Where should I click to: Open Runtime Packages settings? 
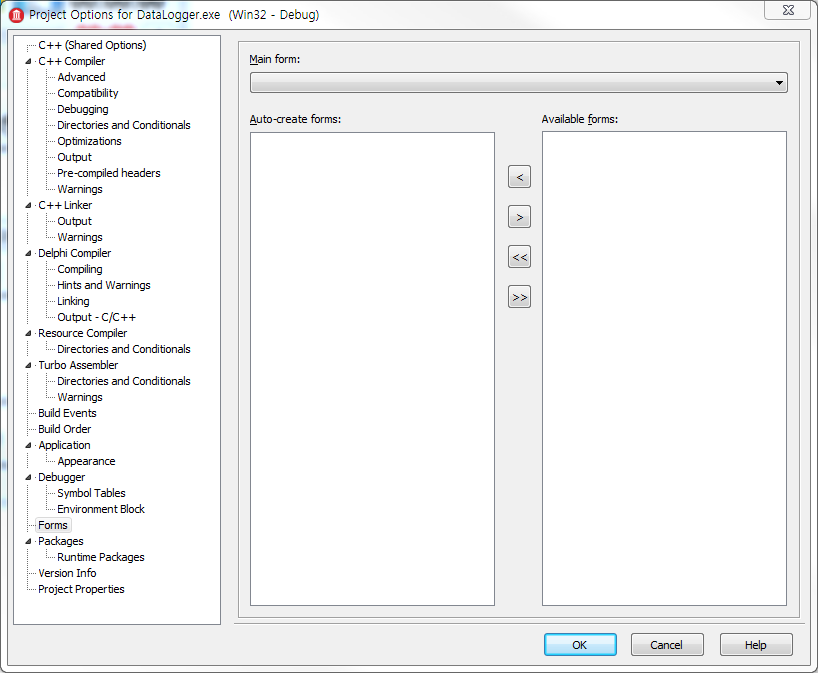click(100, 557)
